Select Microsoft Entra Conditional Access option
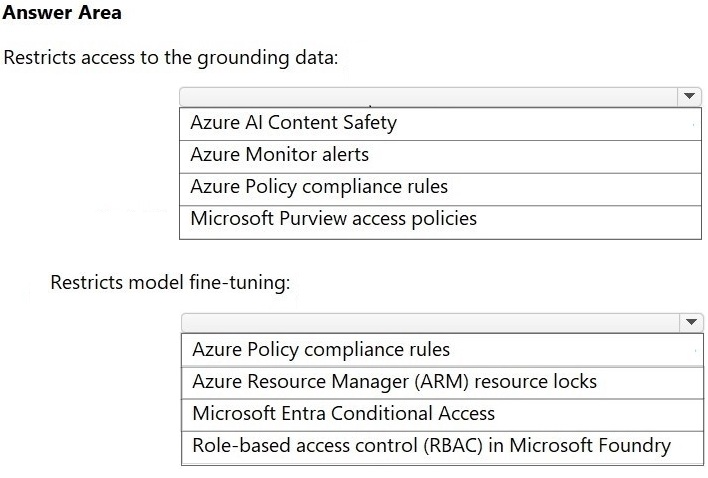 pyautogui.click(x=442, y=414)
